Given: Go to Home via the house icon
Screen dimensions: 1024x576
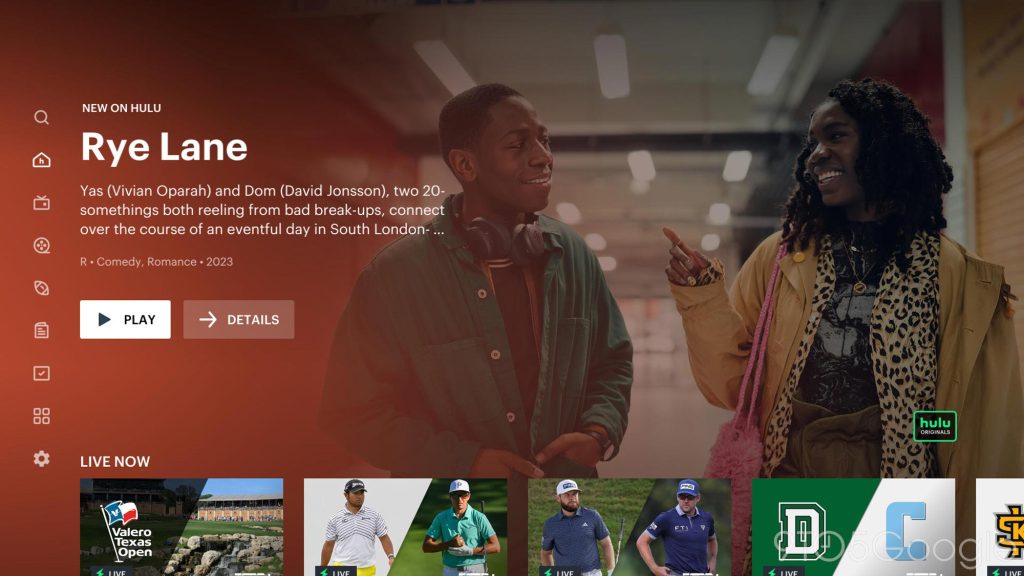Looking at the screenshot, I should [x=41, y=160].
